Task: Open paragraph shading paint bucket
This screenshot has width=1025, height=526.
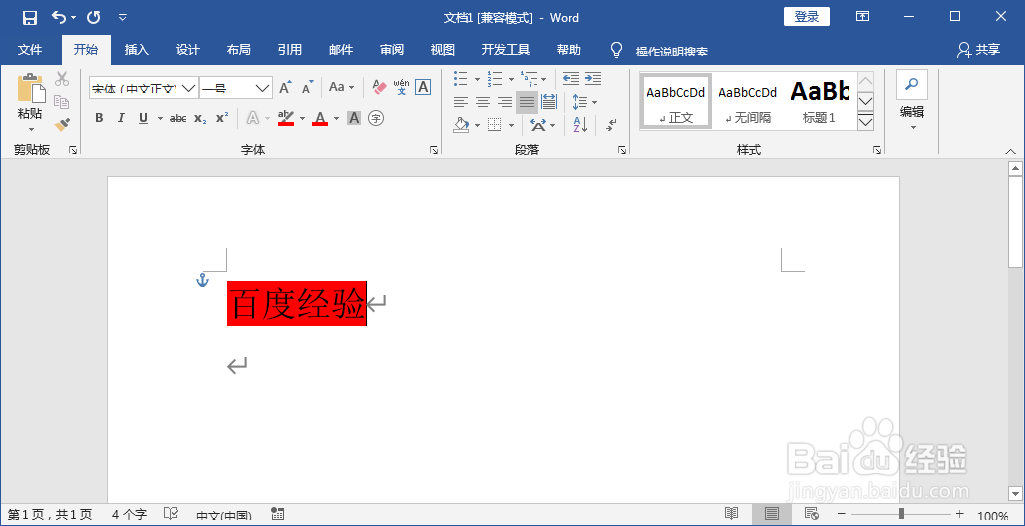Action: (462, 124)
